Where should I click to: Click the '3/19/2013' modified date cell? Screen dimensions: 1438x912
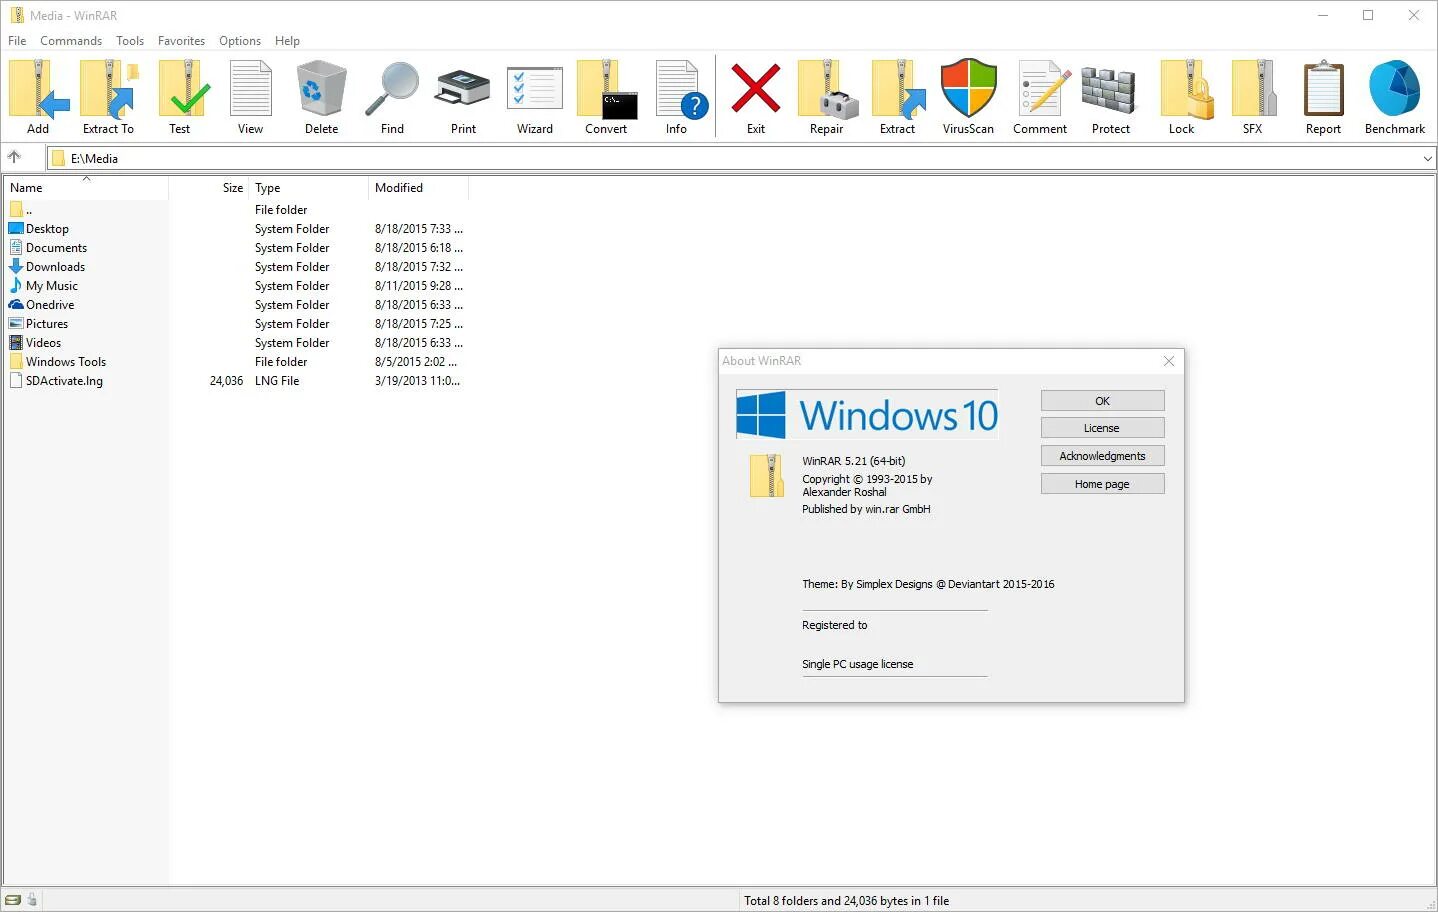[x=417, y=381]
